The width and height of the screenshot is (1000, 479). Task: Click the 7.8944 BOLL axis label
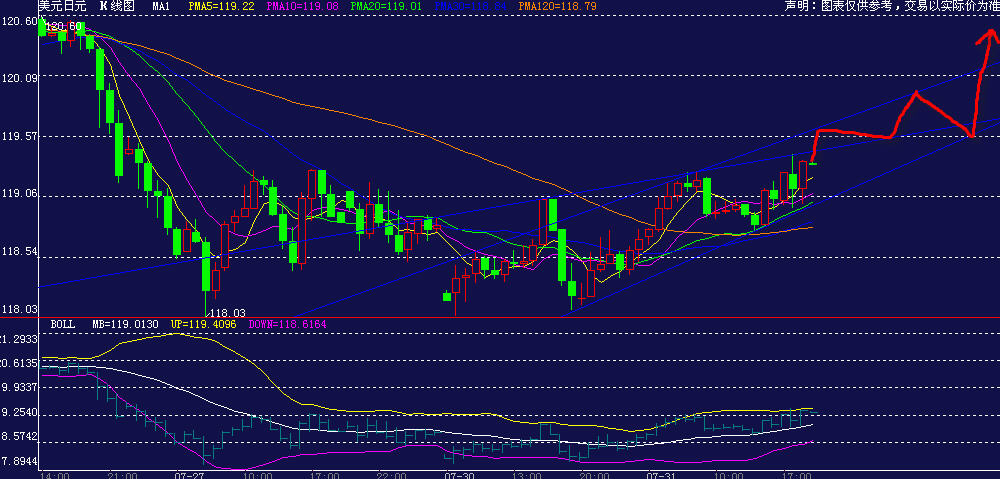(19, 461)
